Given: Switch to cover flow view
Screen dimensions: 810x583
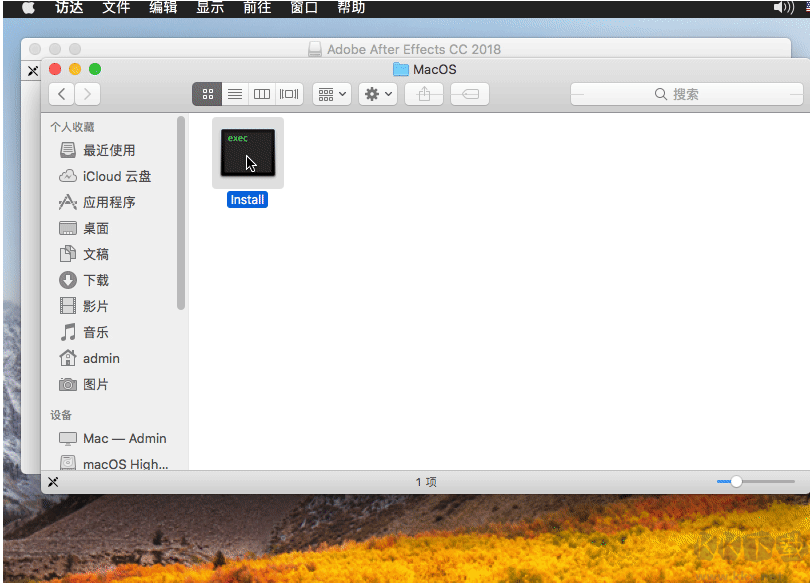Looking at the screenshot, I should click(288, 93).
